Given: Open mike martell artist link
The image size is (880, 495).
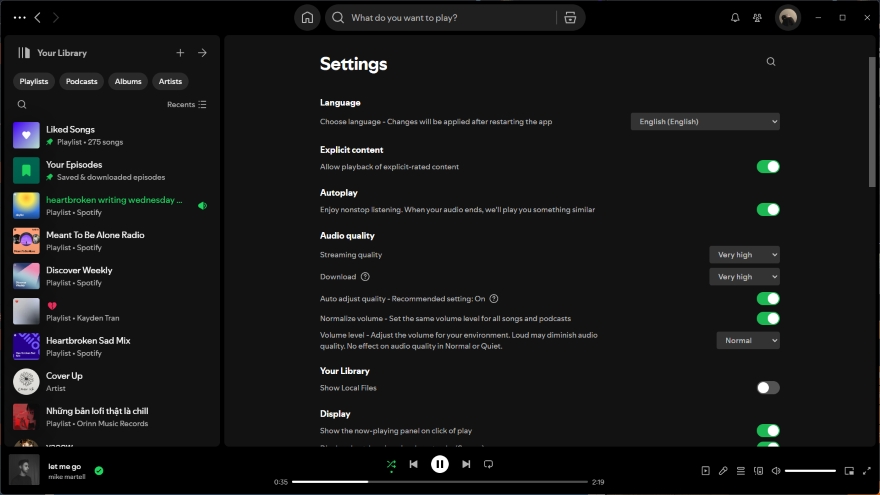Looking at the screenshot, I should point(67,476).
